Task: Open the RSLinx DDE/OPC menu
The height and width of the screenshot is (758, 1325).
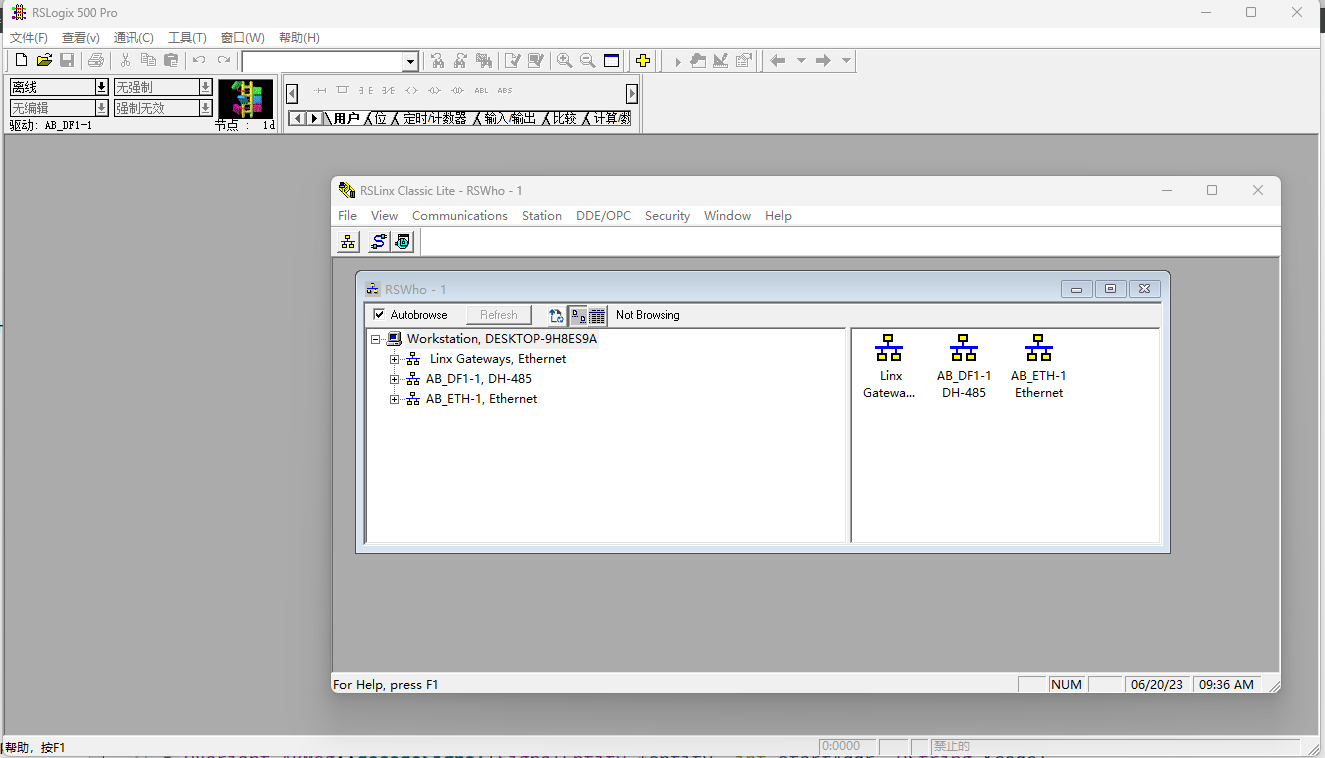Action: (x=603, y=216)
